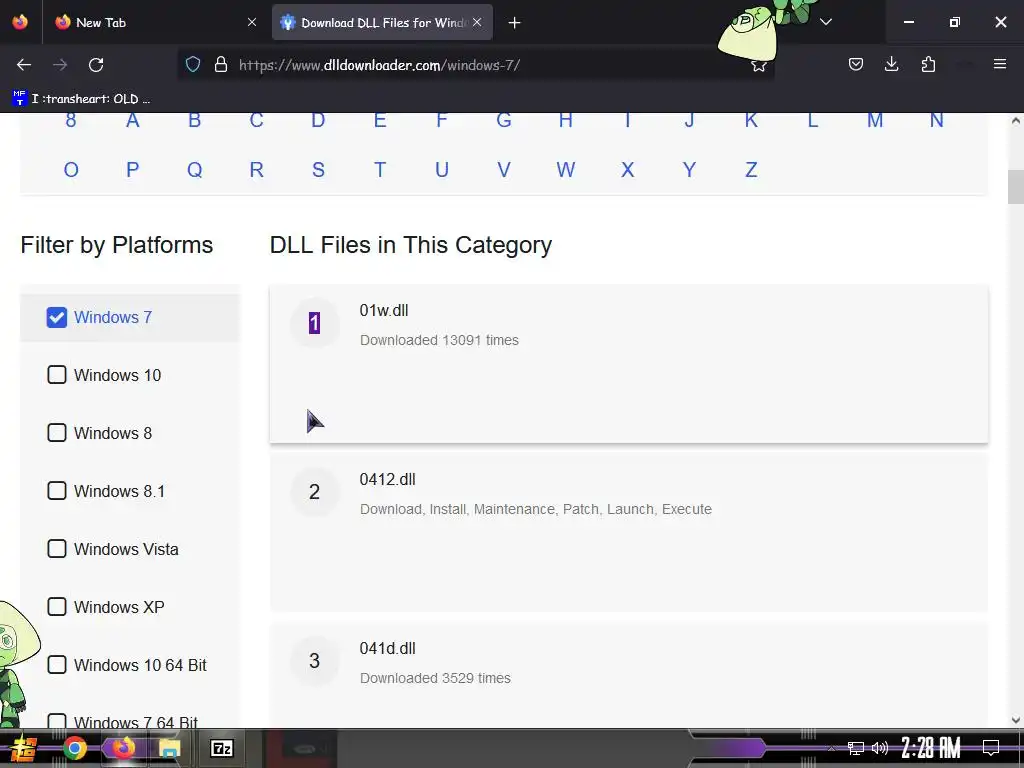Click number badge 2 for 0412.dll
This screenshot has width=1024, height=768.
(x=314, y=492)
